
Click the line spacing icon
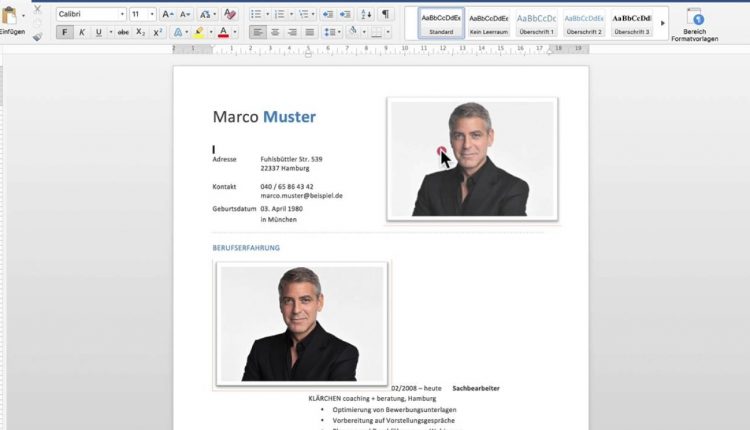pyautogui.click(x=330, y=33)
